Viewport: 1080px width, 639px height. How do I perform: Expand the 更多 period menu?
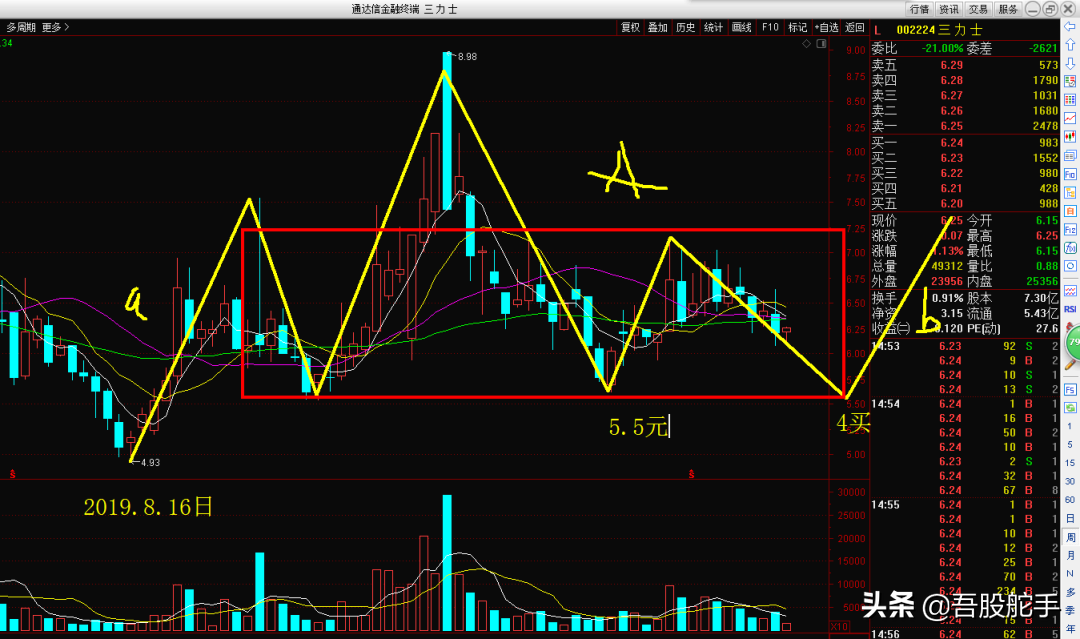(x=55, y=28)
